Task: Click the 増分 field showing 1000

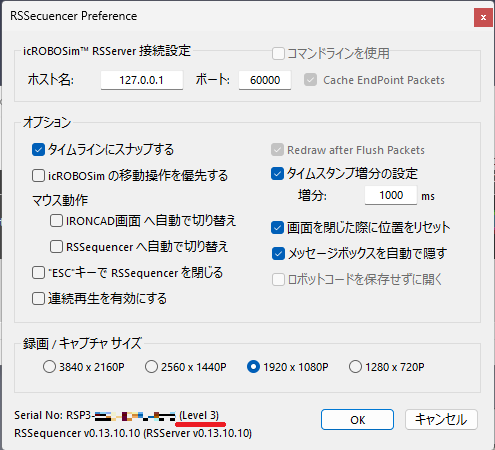Action: point(391,195)
